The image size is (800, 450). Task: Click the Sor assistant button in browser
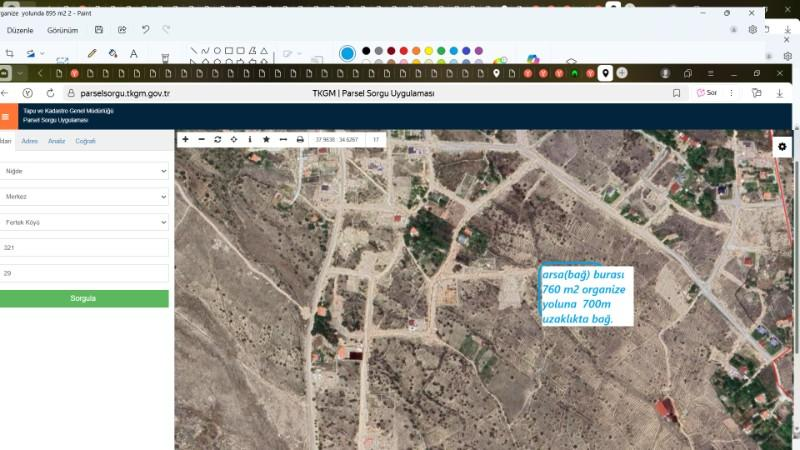point(707,93)
